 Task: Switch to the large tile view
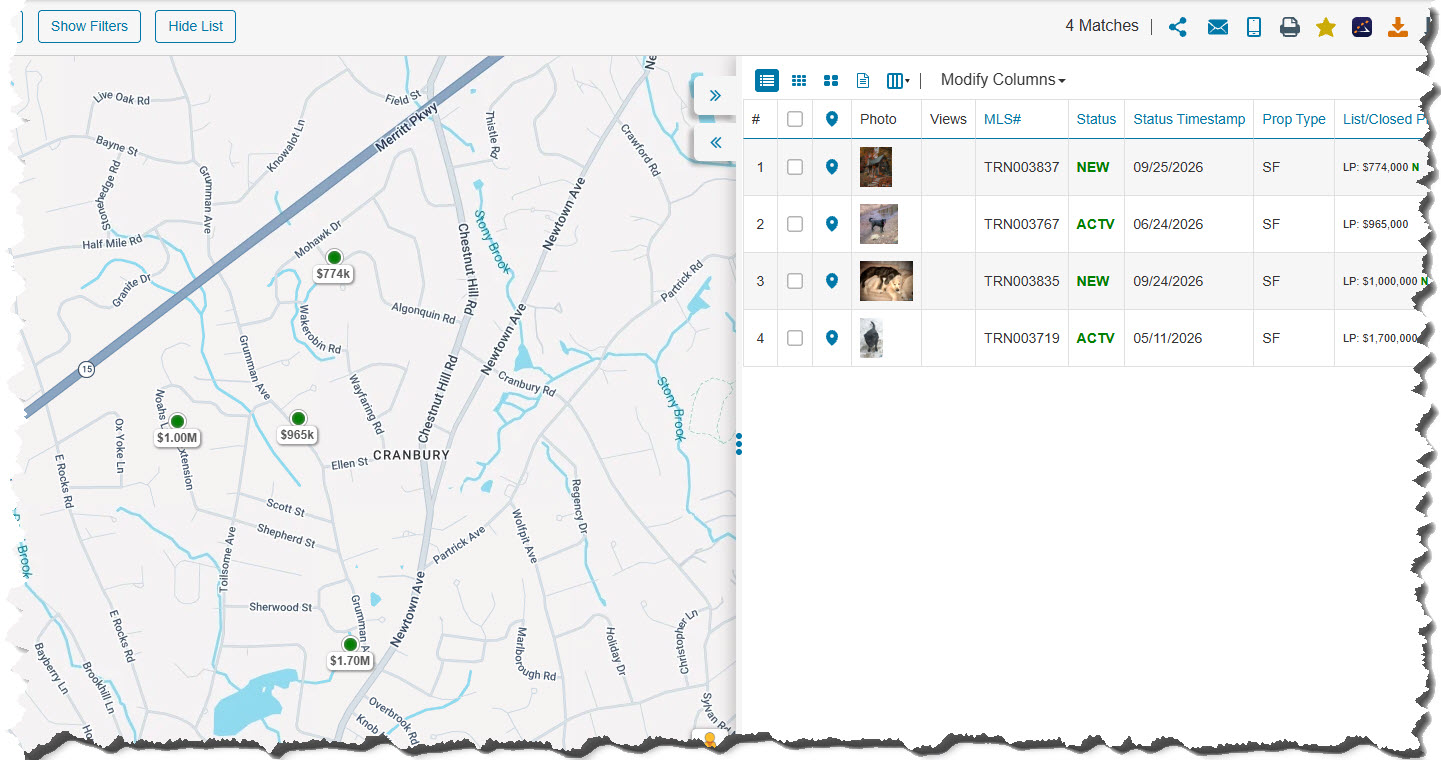(x=831, y=80)
